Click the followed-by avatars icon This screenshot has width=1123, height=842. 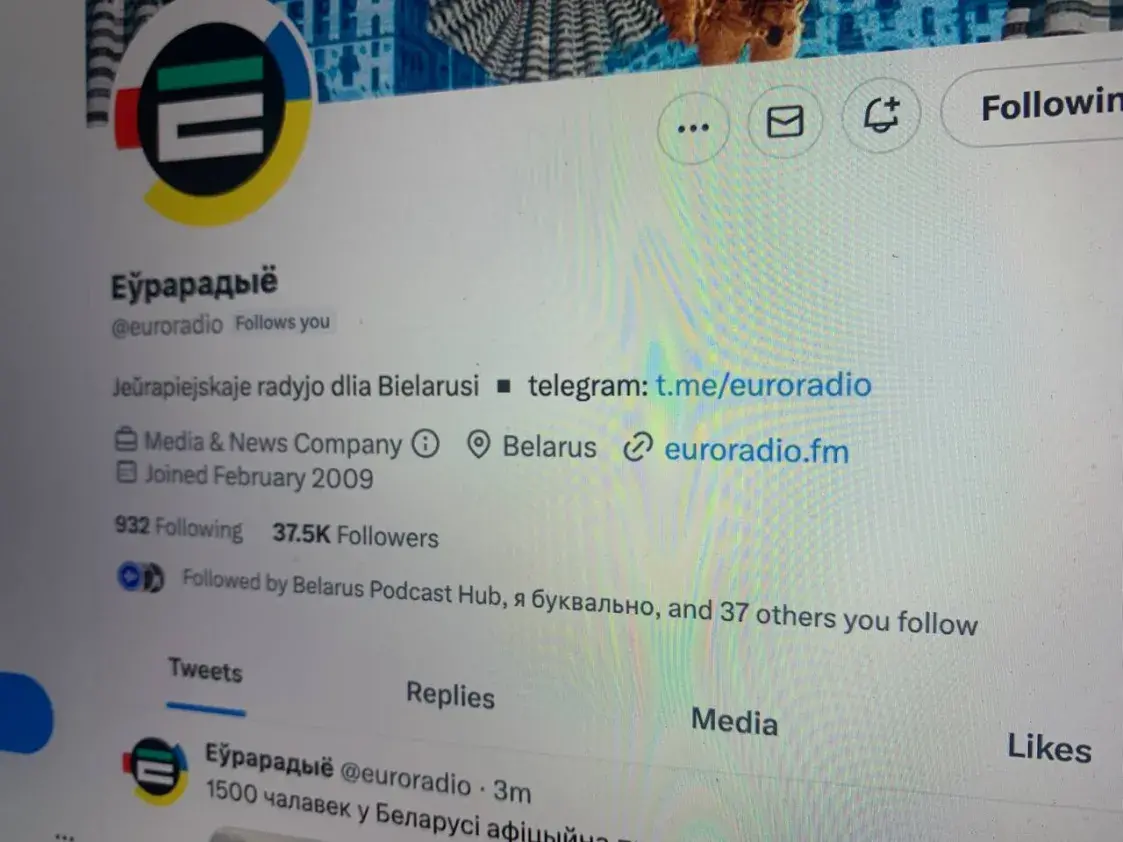140,577
